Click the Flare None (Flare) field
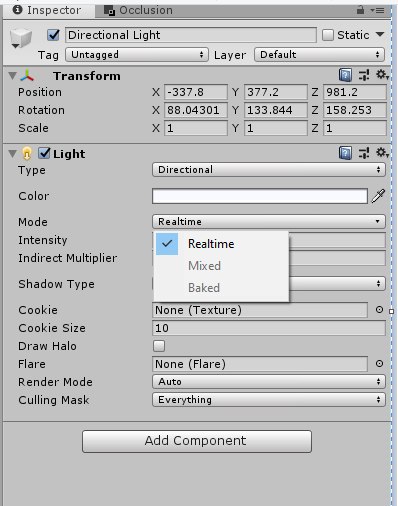This screenshot has width=398, height=506. point(260,364)
